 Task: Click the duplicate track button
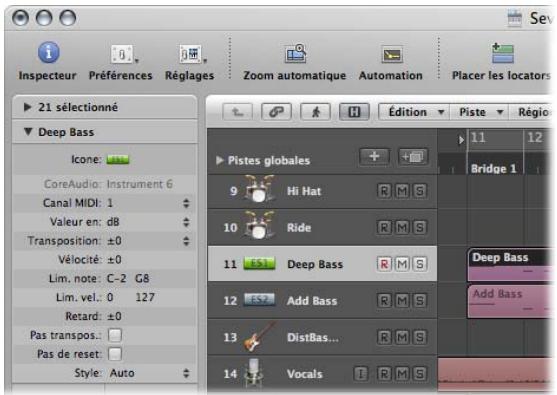[x=413, y=156]
